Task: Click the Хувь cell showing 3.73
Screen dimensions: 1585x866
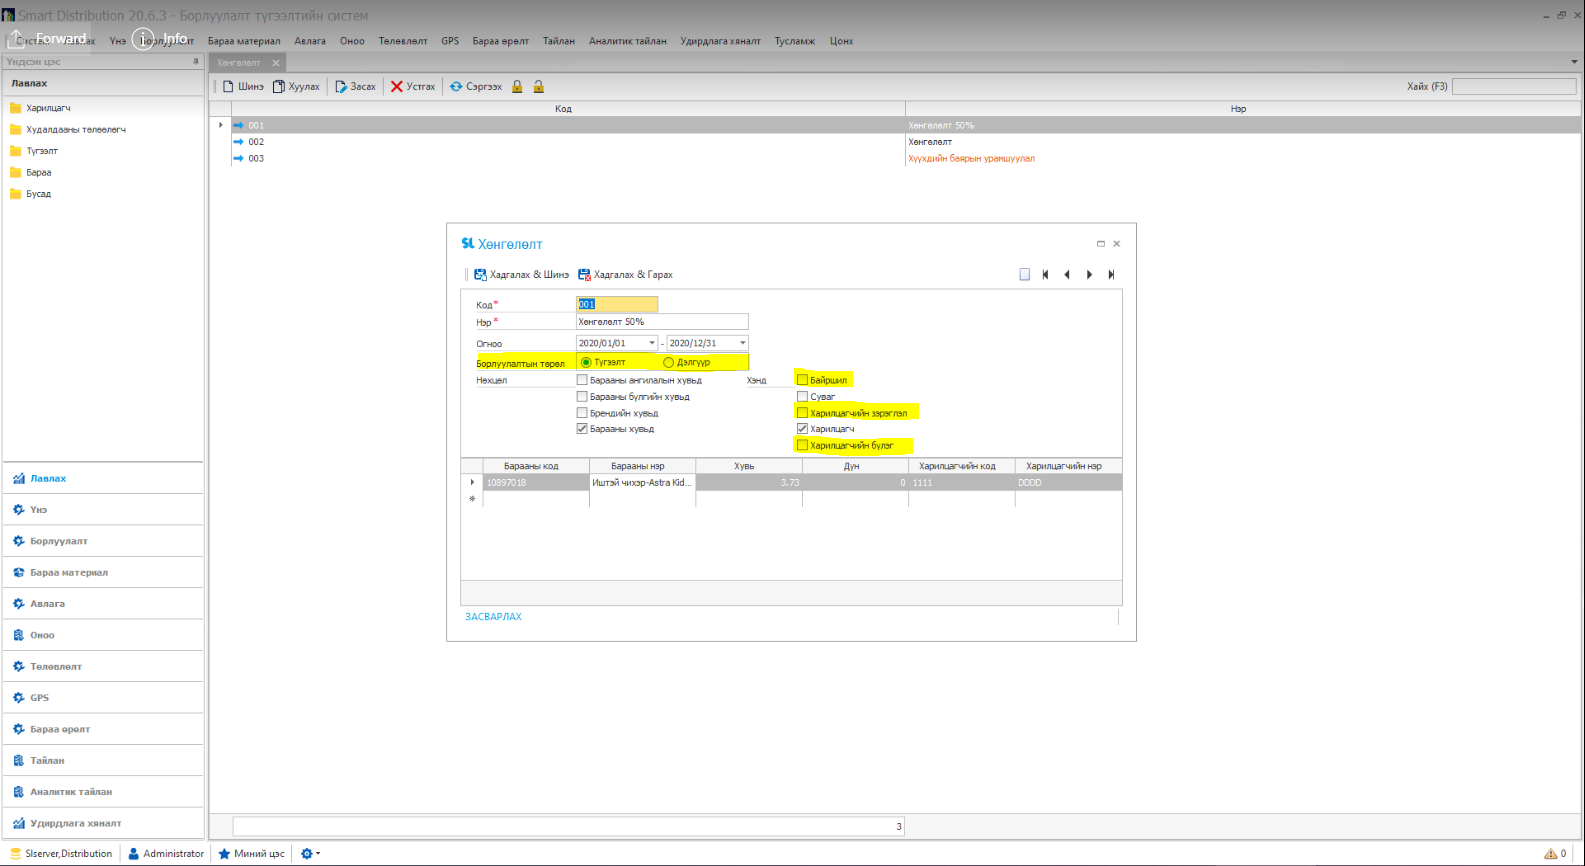Action: click(749, 482)
